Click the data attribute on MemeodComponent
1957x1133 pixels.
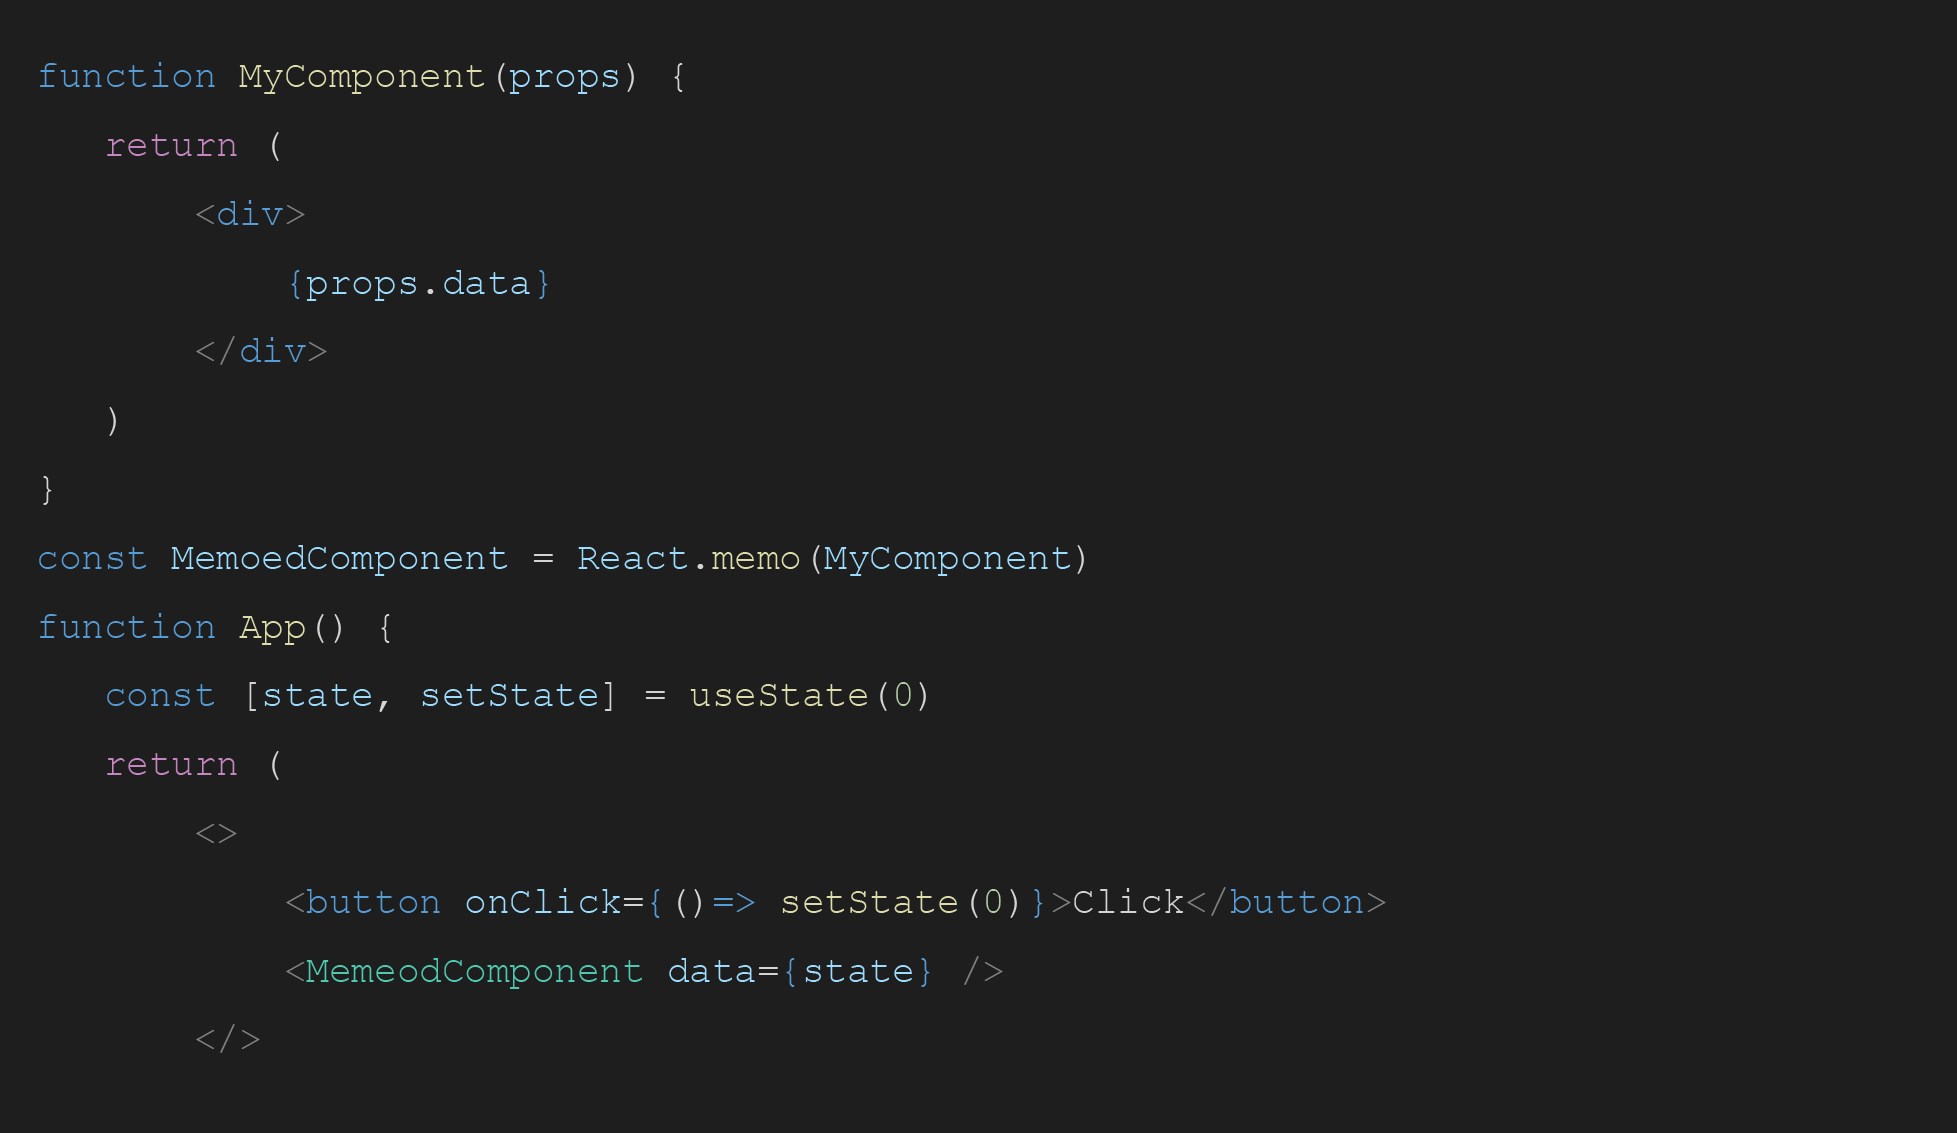point(710,972)
